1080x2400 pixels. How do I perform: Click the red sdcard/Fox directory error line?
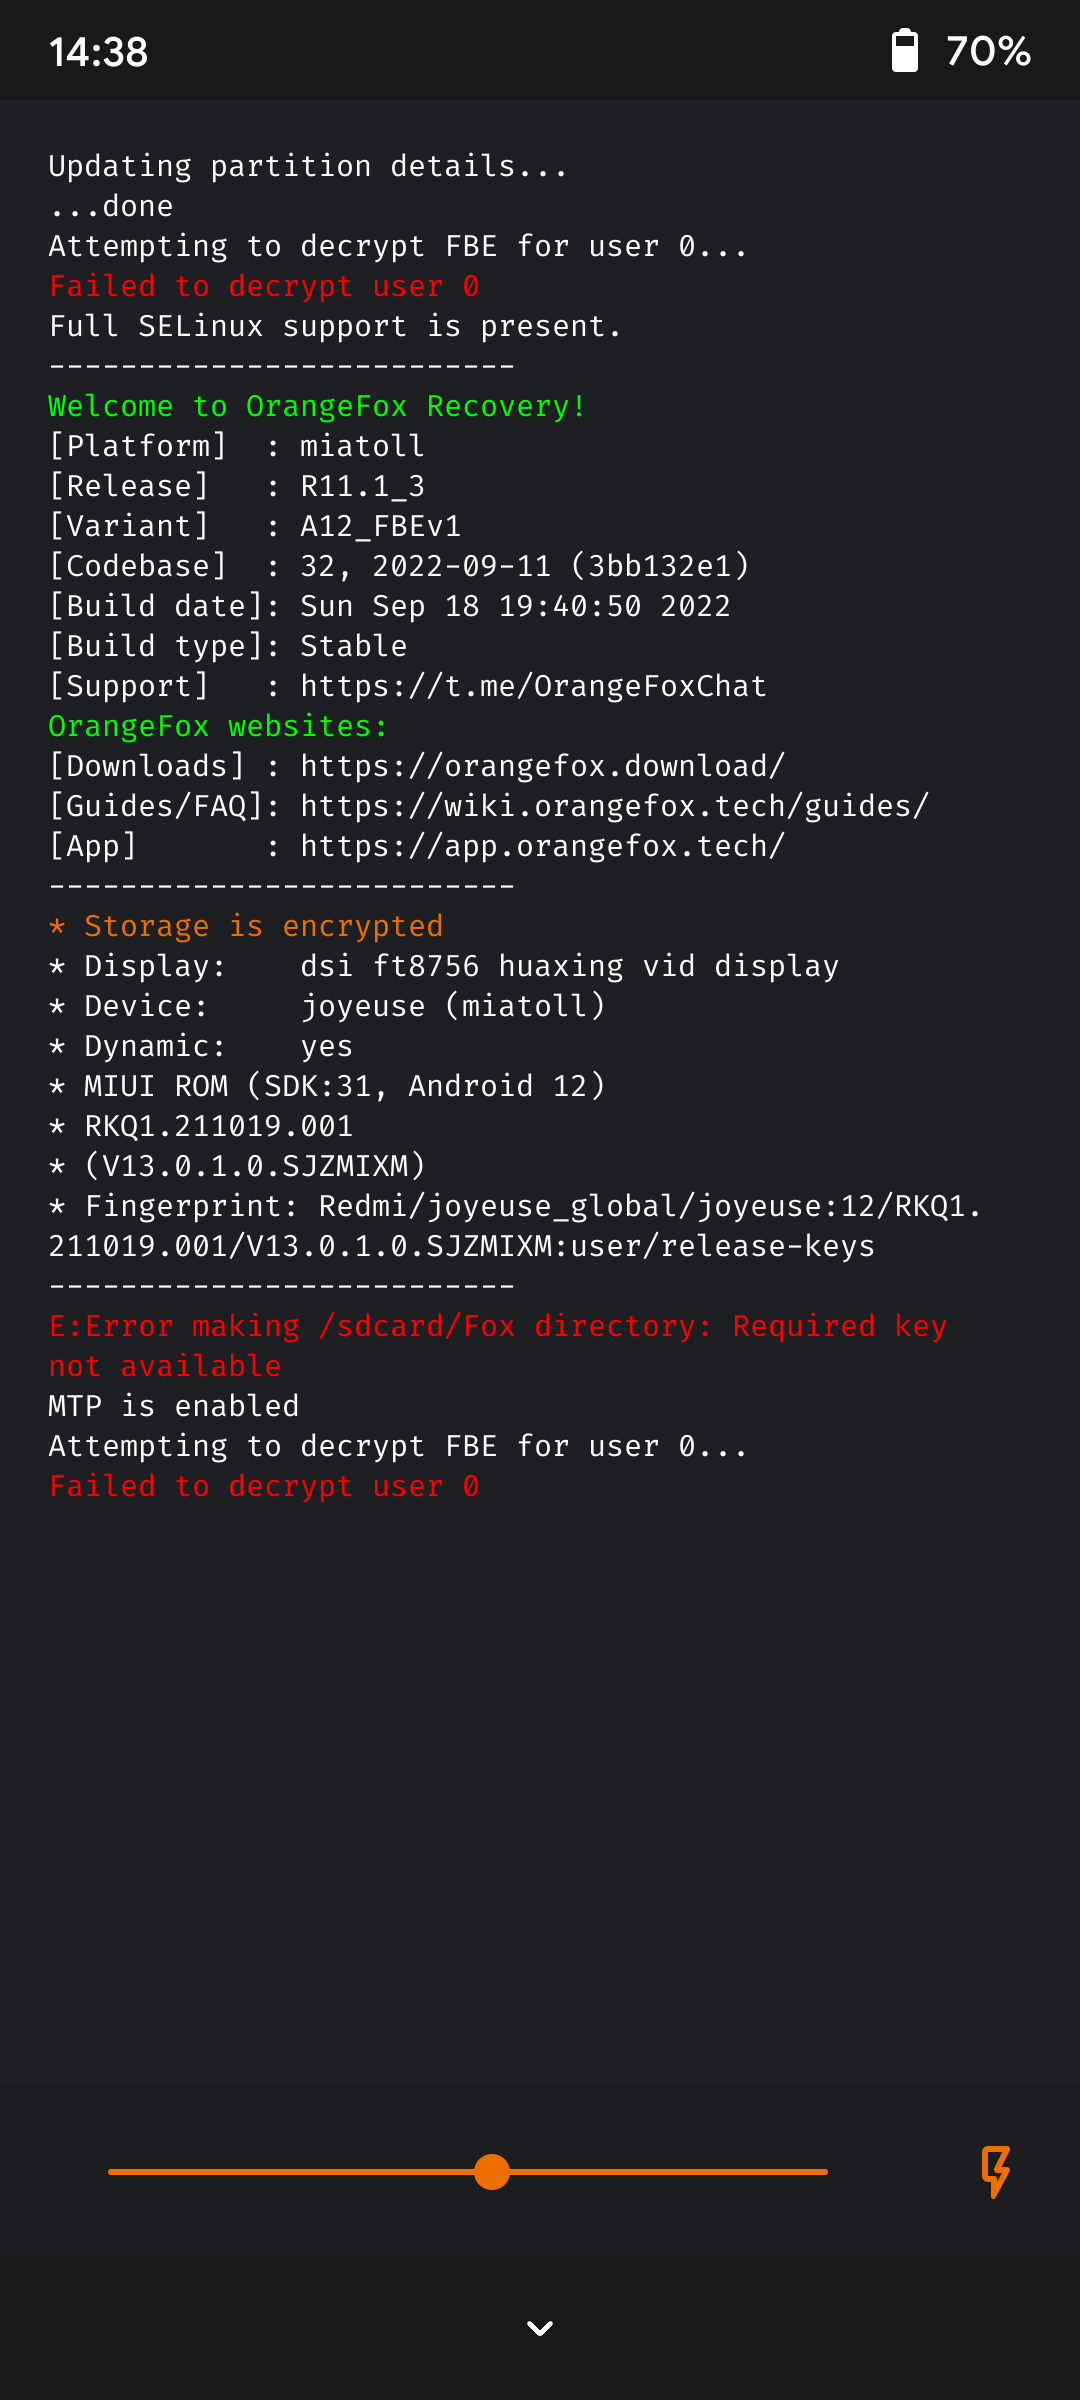[497, 1326]
